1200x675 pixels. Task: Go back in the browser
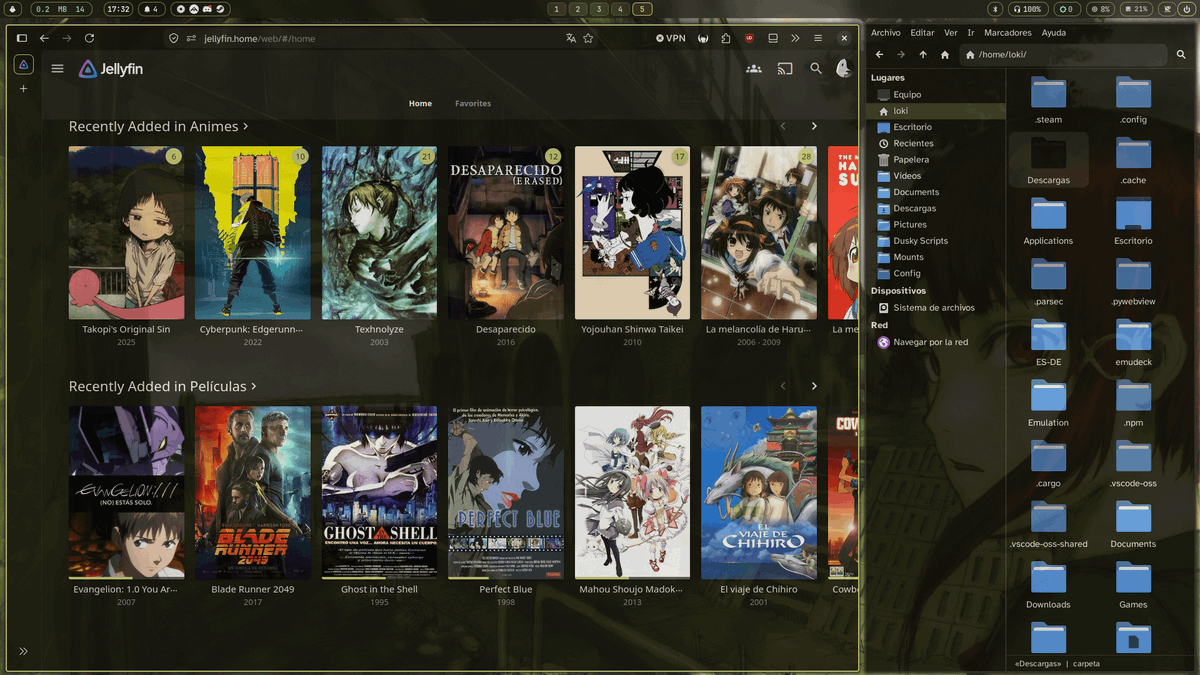click(x=44, y=38)
